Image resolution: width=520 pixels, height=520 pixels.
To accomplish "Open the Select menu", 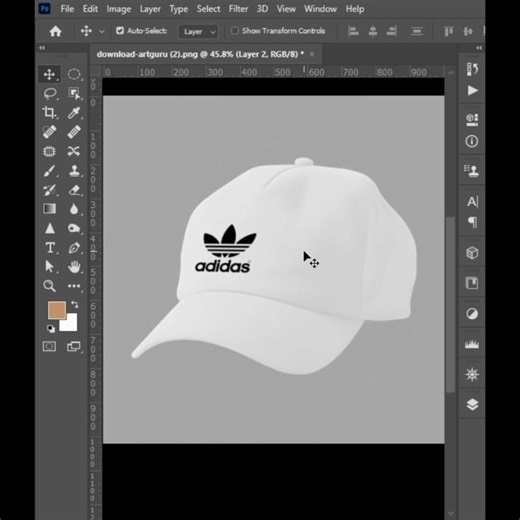I will 208,9.
